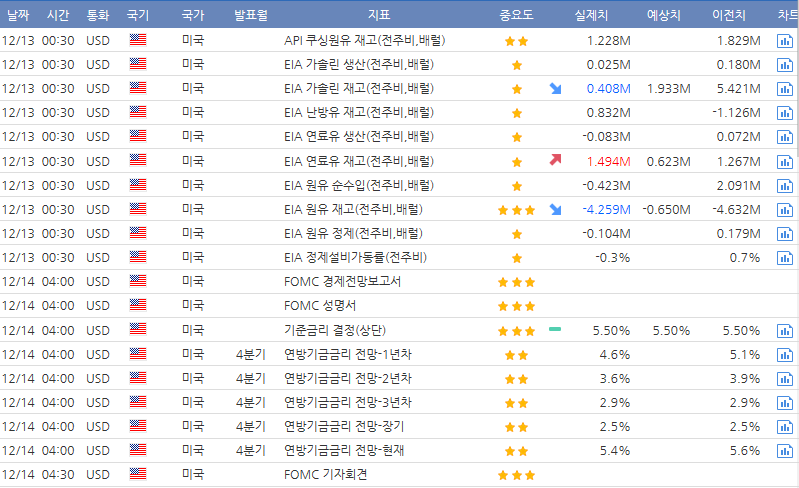Click 이전치 column header
The image size is (799, 488).
(x=729, y=15)
